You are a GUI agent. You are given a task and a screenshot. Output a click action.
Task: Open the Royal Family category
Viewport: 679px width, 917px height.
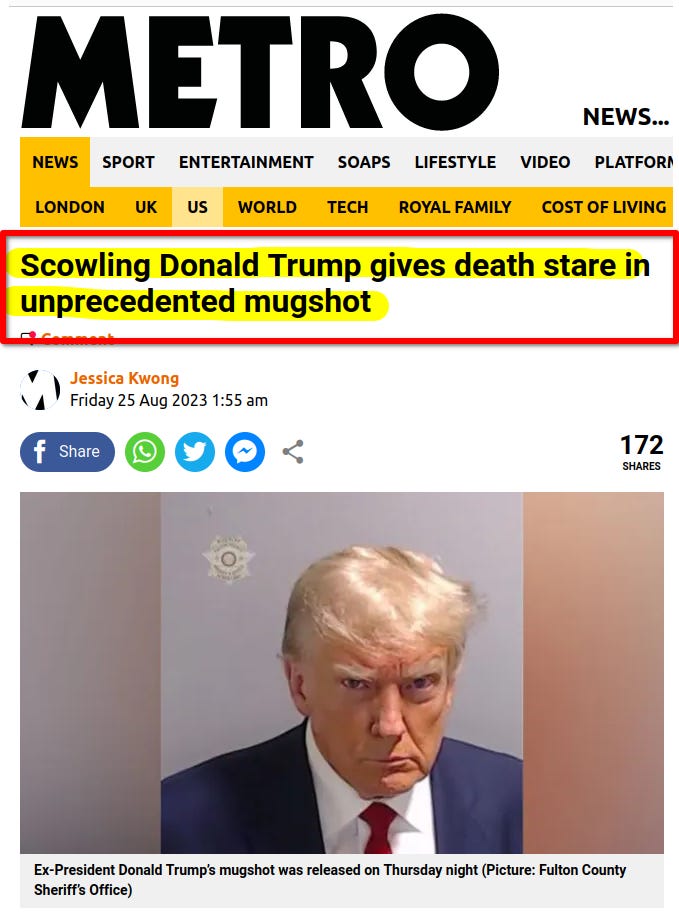point(455,207)
